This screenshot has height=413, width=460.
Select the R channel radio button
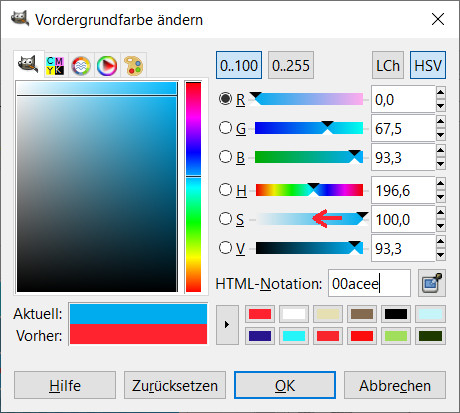[226, 99]
